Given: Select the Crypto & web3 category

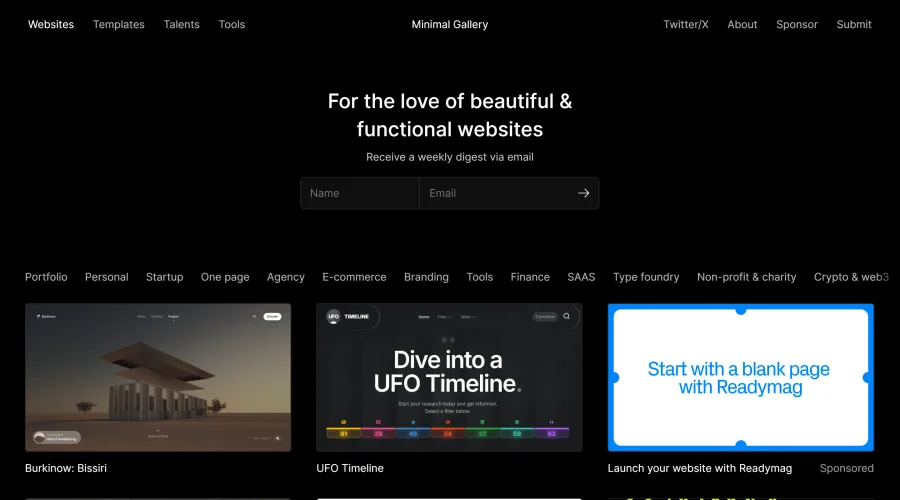Looking at the screenshot, I should click(x=851, y=277).
